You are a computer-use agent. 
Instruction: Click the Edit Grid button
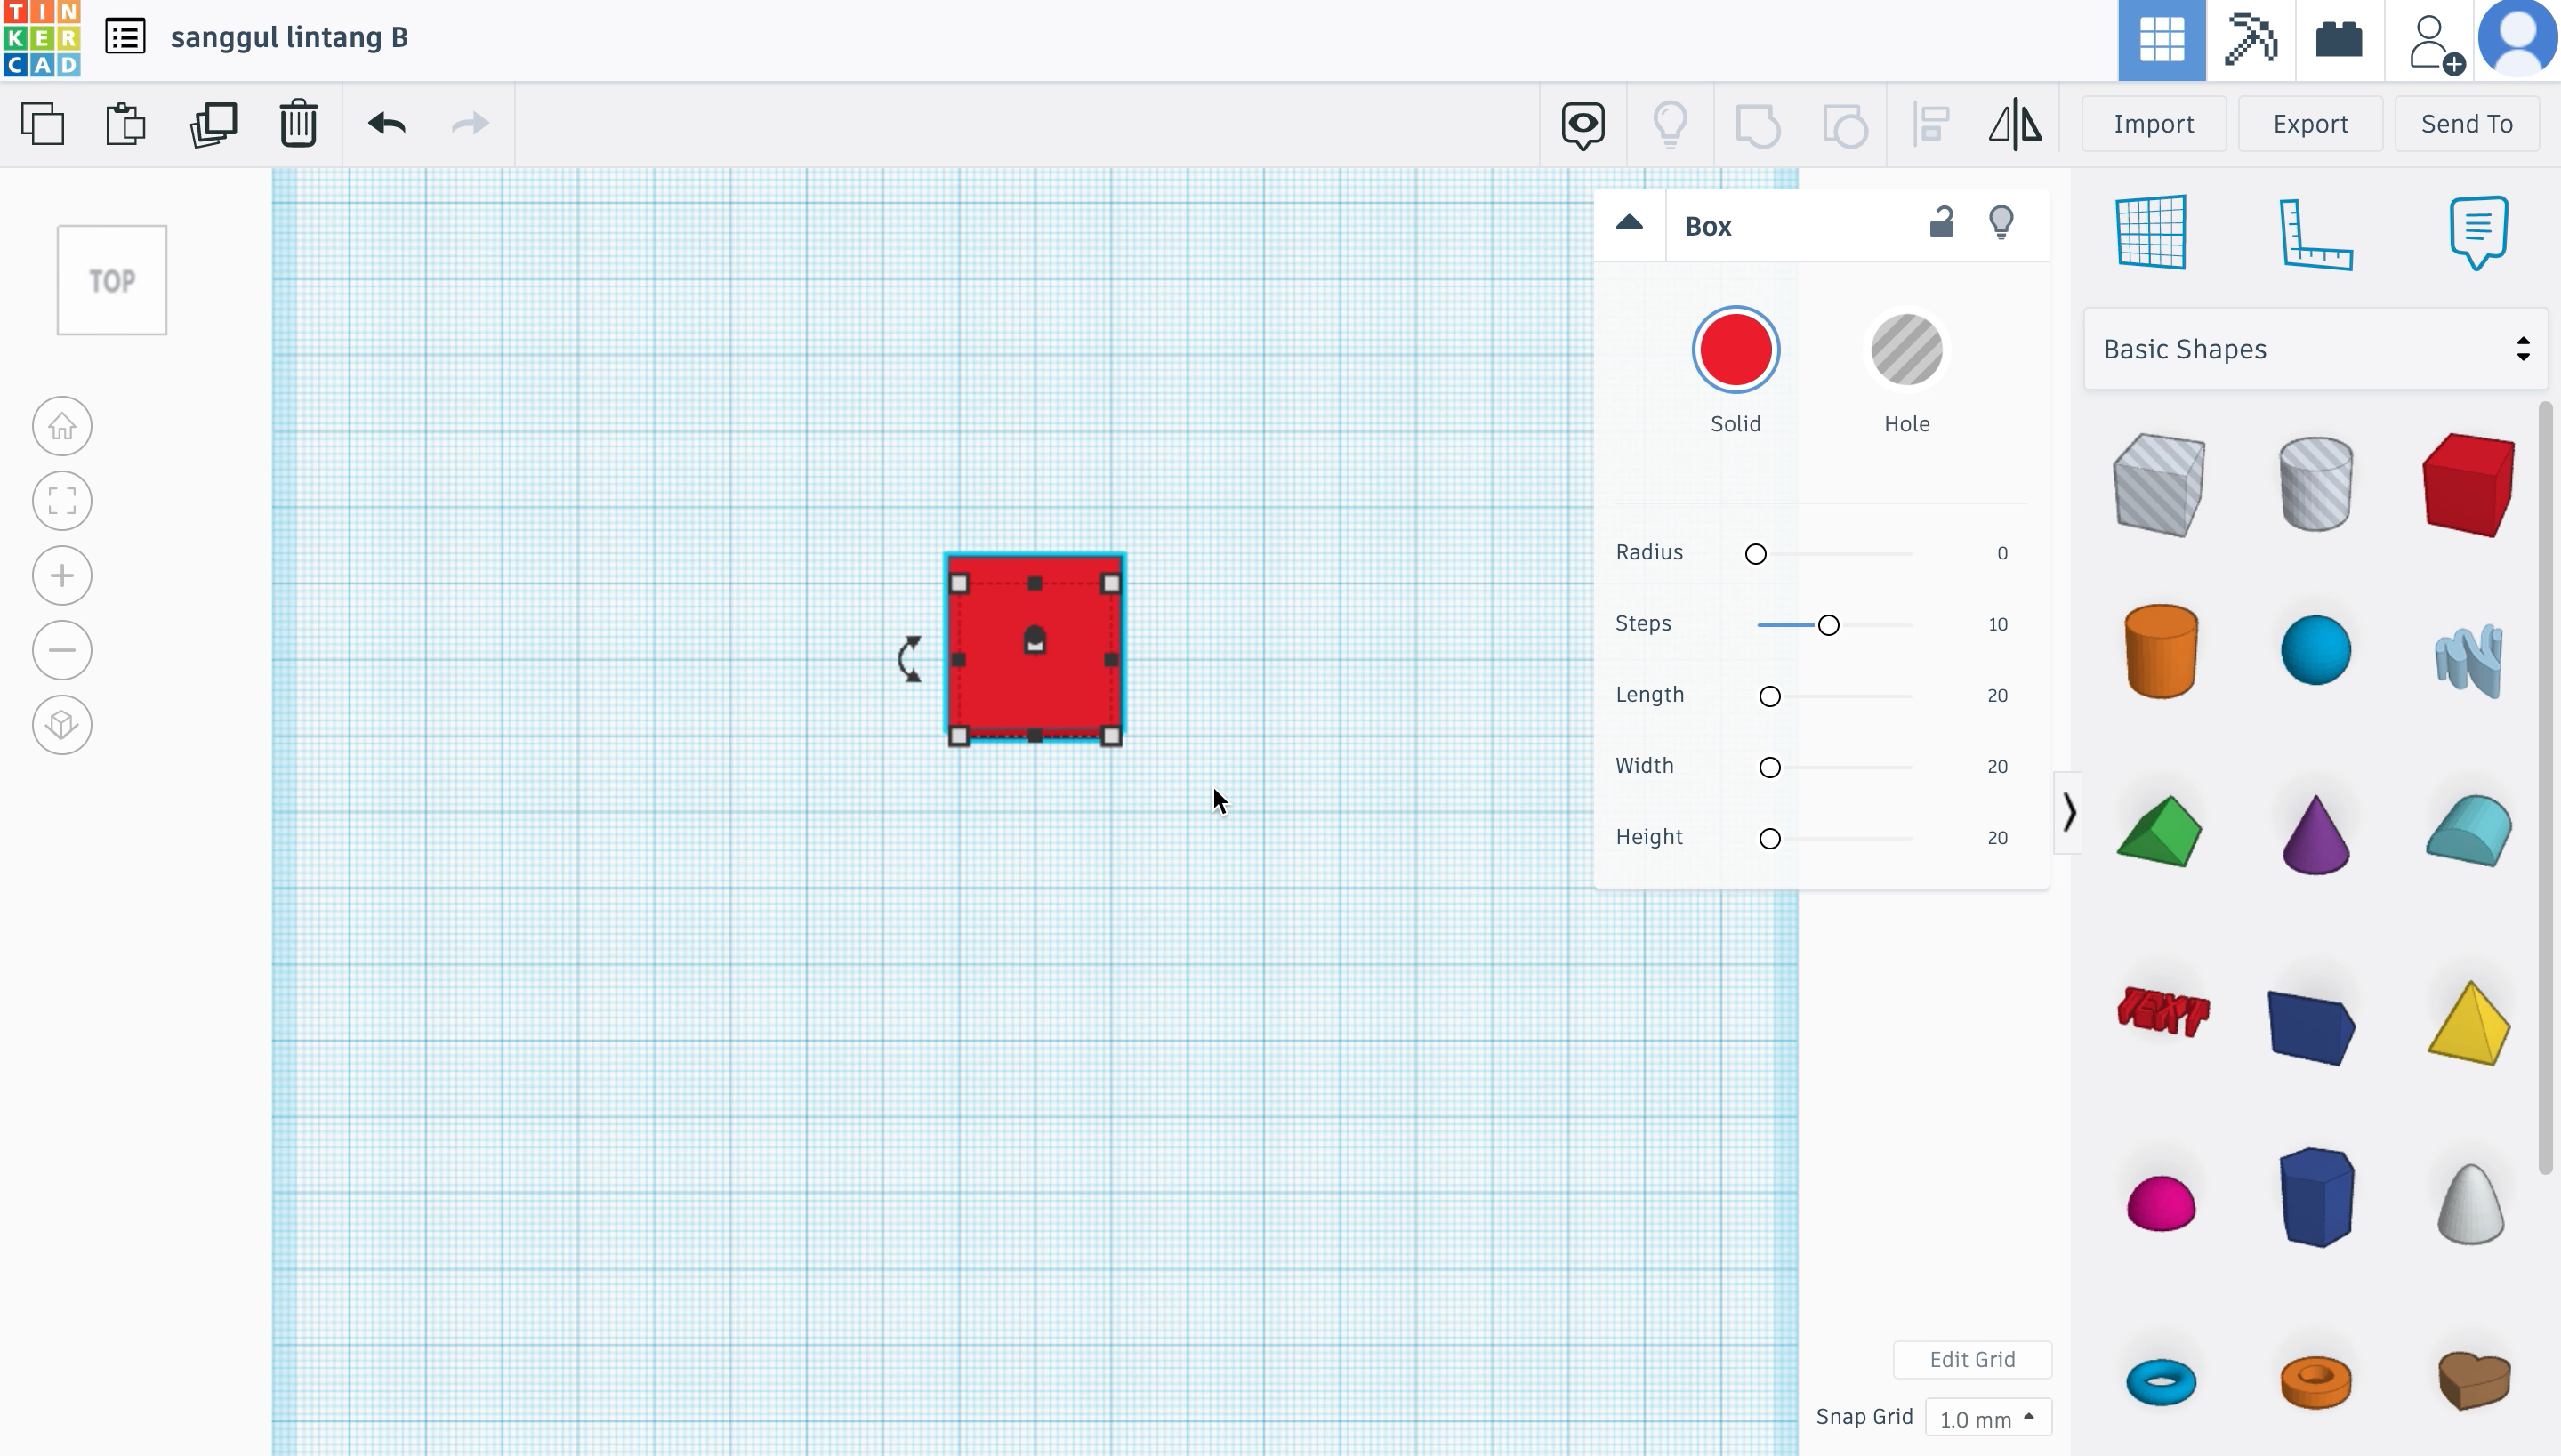pos(1972,1359)
